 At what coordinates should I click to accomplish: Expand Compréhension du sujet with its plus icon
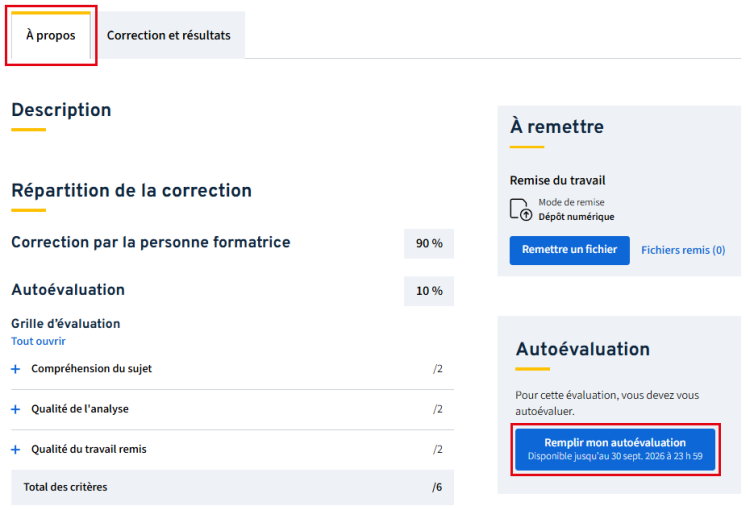click(16, 369)
